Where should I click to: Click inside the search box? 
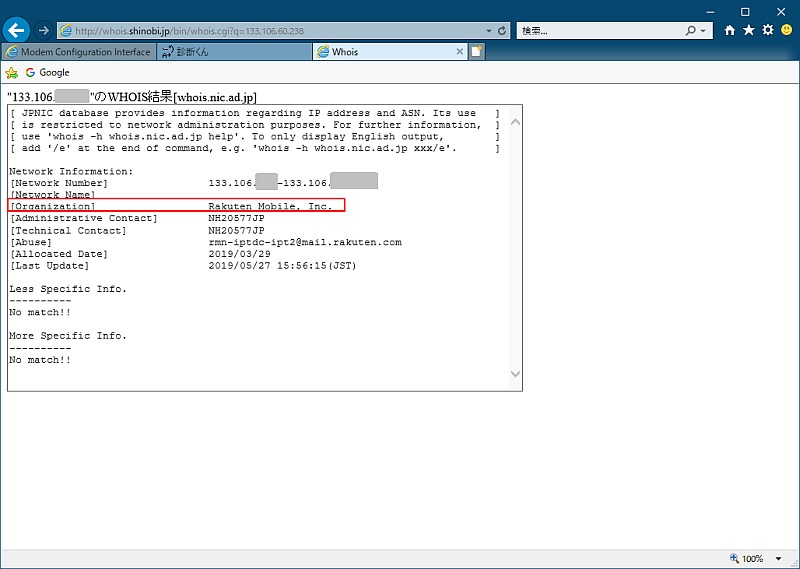599,31
